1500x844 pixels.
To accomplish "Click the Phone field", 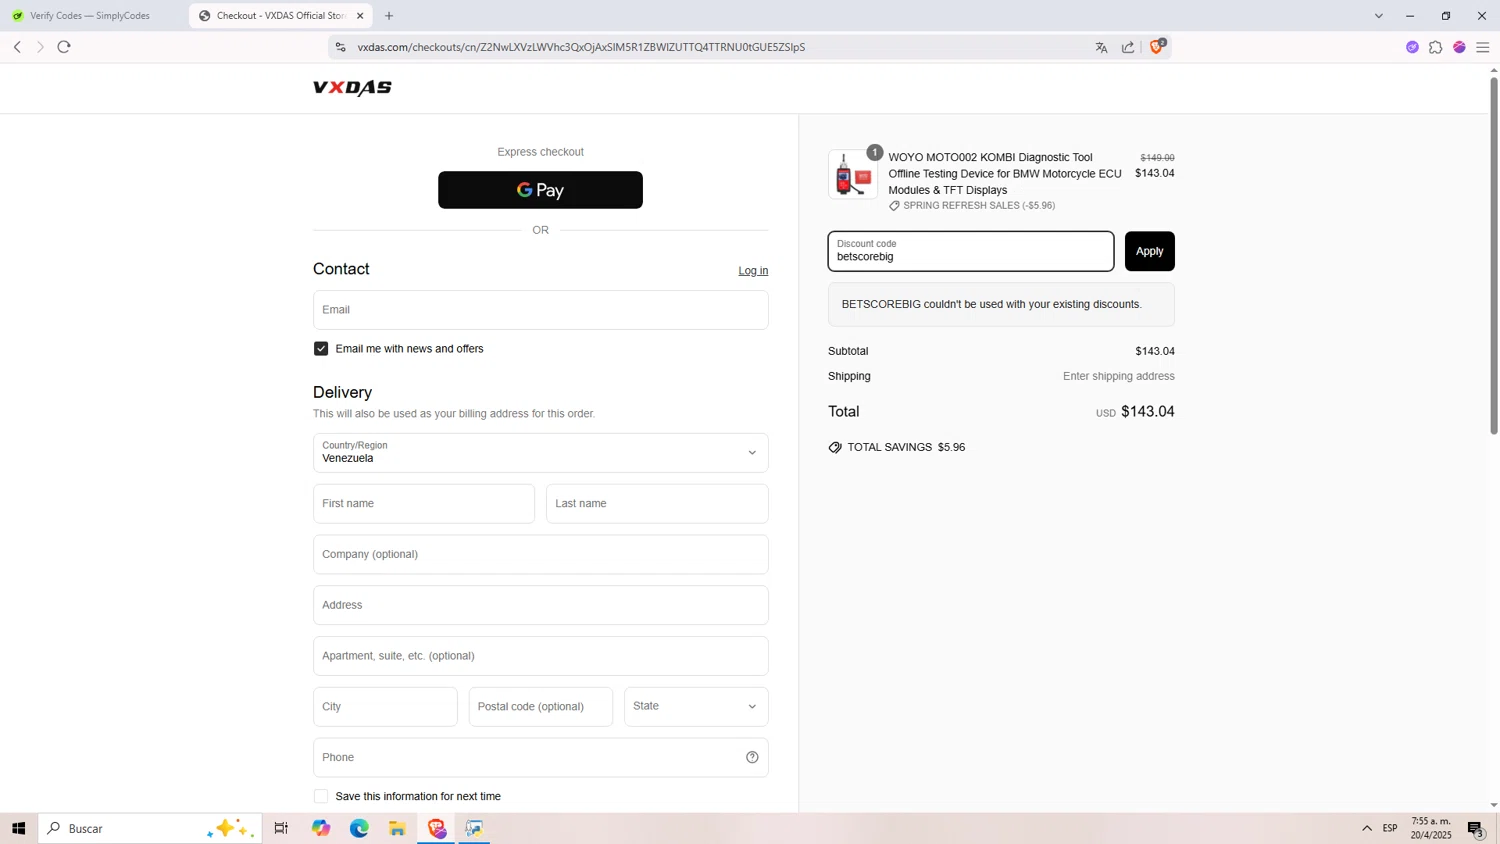I will [x=540, y=757].
